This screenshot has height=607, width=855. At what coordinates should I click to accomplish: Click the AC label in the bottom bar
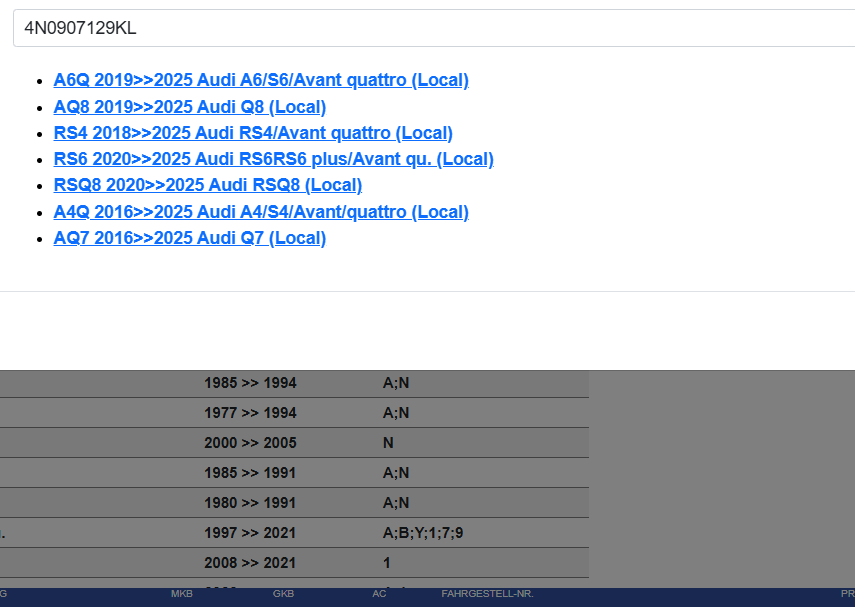379,594
